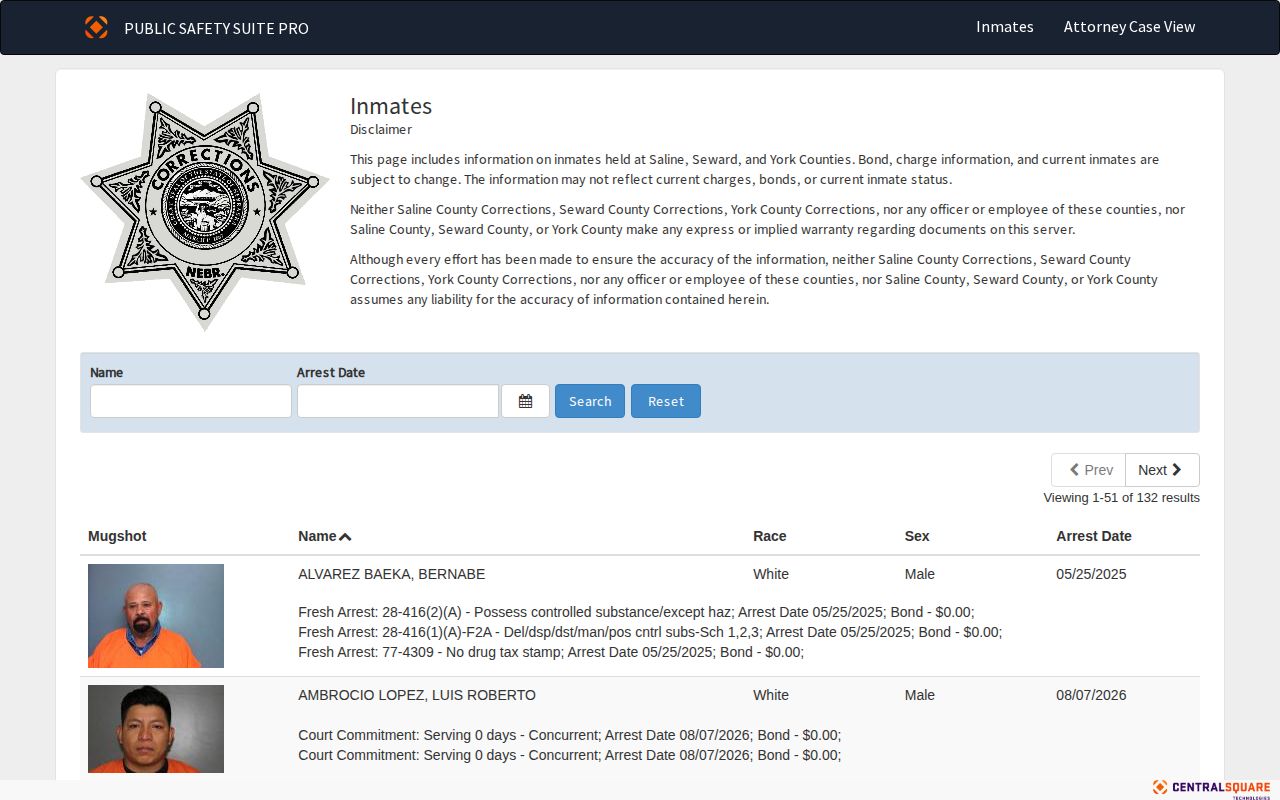Sort by the Race column header
Viewport: 1280px width, 800px height.
click(x=770, y=536)
